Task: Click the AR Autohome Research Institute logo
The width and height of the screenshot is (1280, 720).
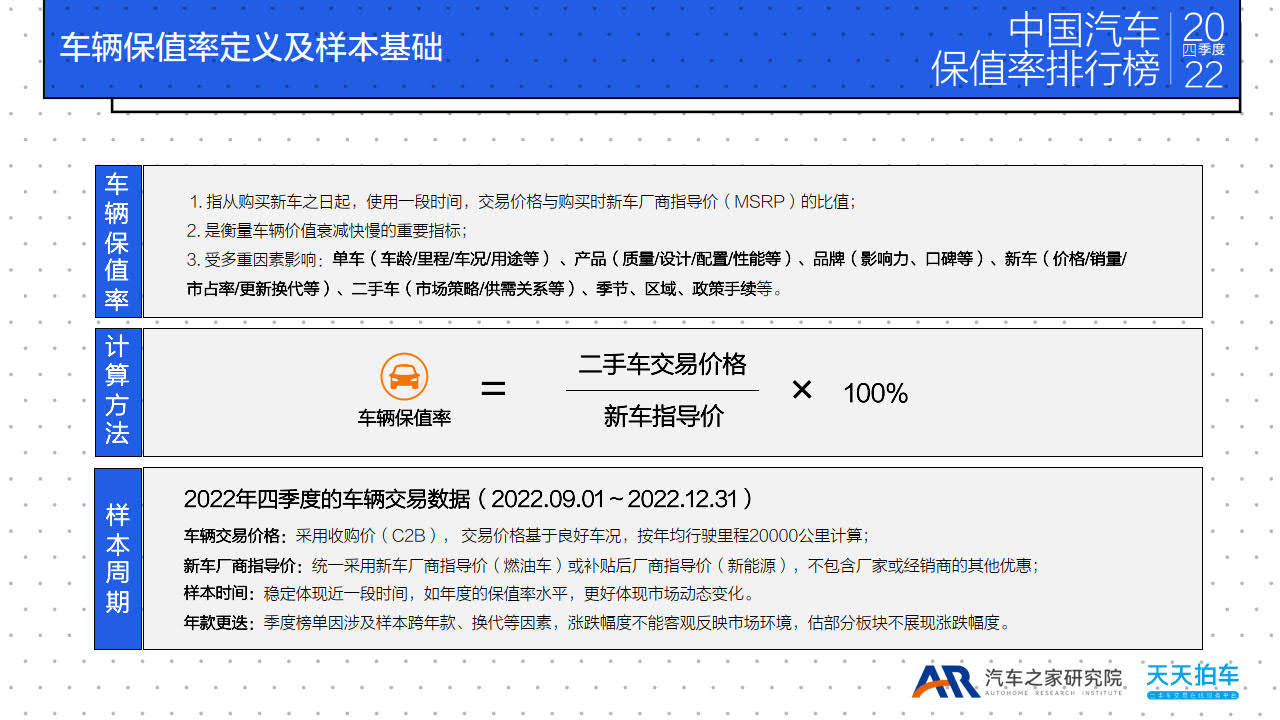Action: click(1017, 680)
